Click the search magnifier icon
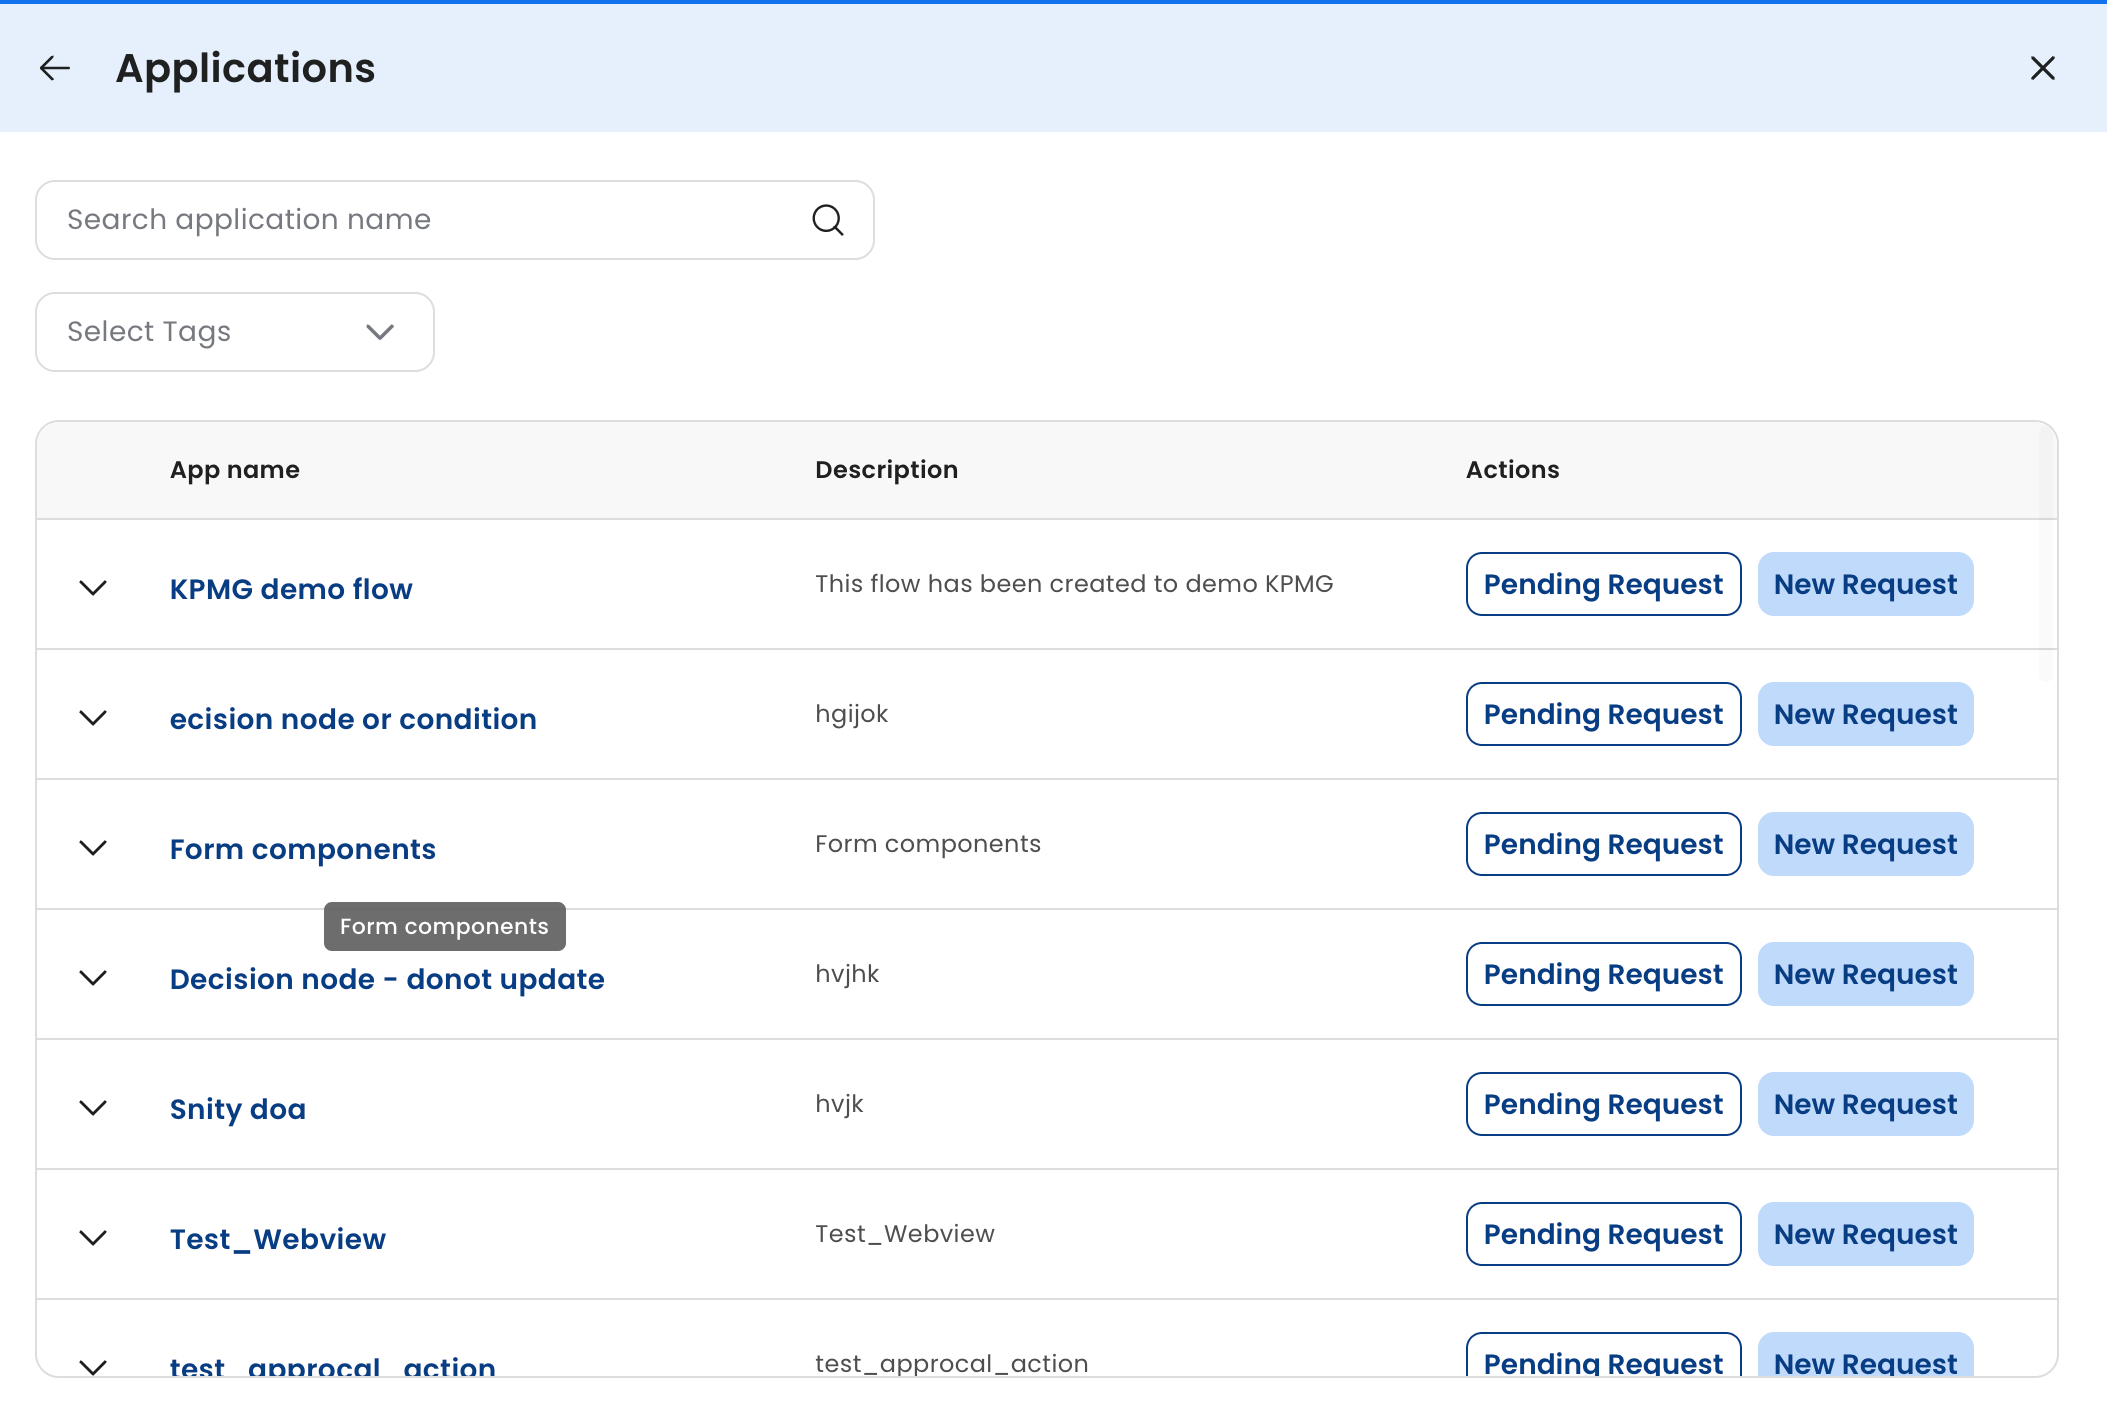The image size is (2107, 1428). 827,220
